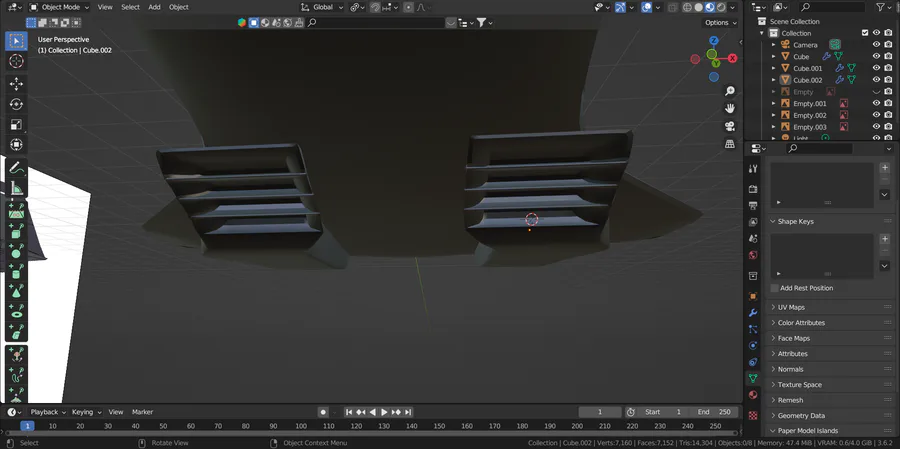Viewport: 900px width, 449px height.
Task: Open the View menu in viewport header
Action: tap(105, 7)
